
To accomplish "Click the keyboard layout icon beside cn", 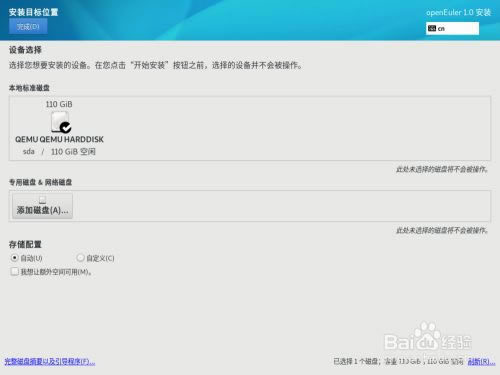I will pyautogui.click(x=432, y=28).
